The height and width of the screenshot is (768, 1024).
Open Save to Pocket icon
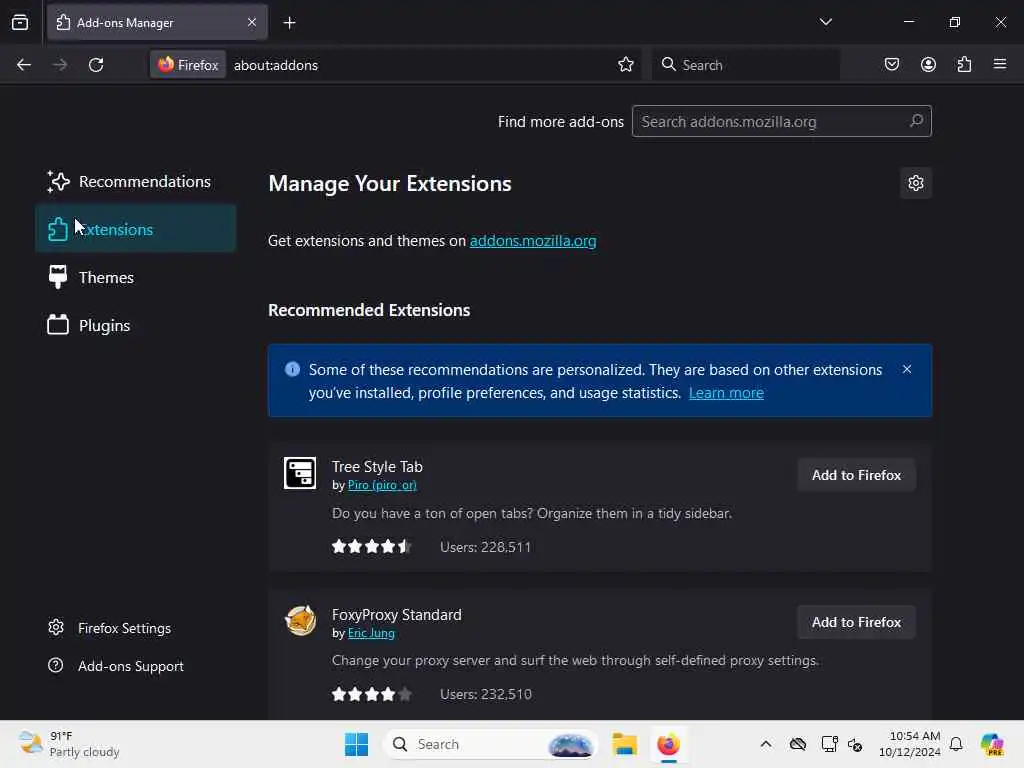coord(891,65)
